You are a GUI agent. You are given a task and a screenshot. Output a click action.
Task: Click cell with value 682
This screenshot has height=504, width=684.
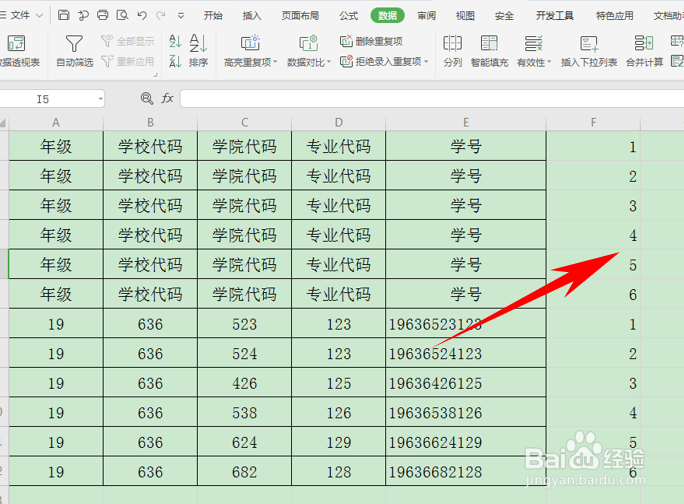click(x=244, y=472)
